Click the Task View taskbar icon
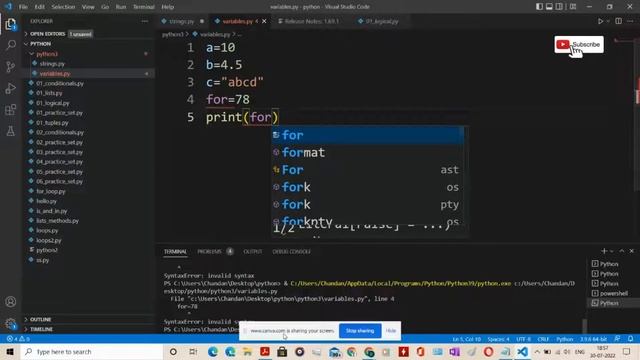 click(x=193, y=352)
